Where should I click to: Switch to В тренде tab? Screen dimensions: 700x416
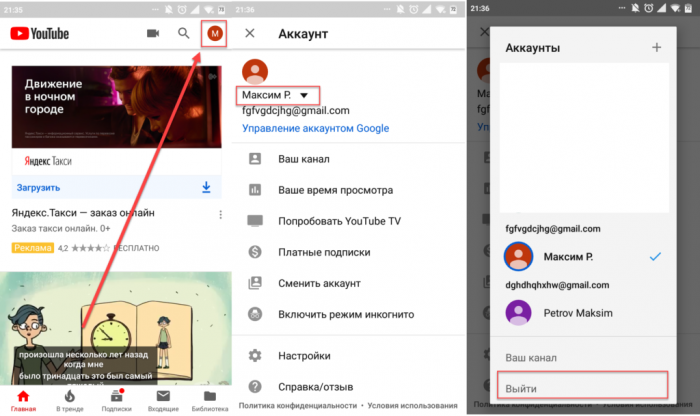pos(70,399)
